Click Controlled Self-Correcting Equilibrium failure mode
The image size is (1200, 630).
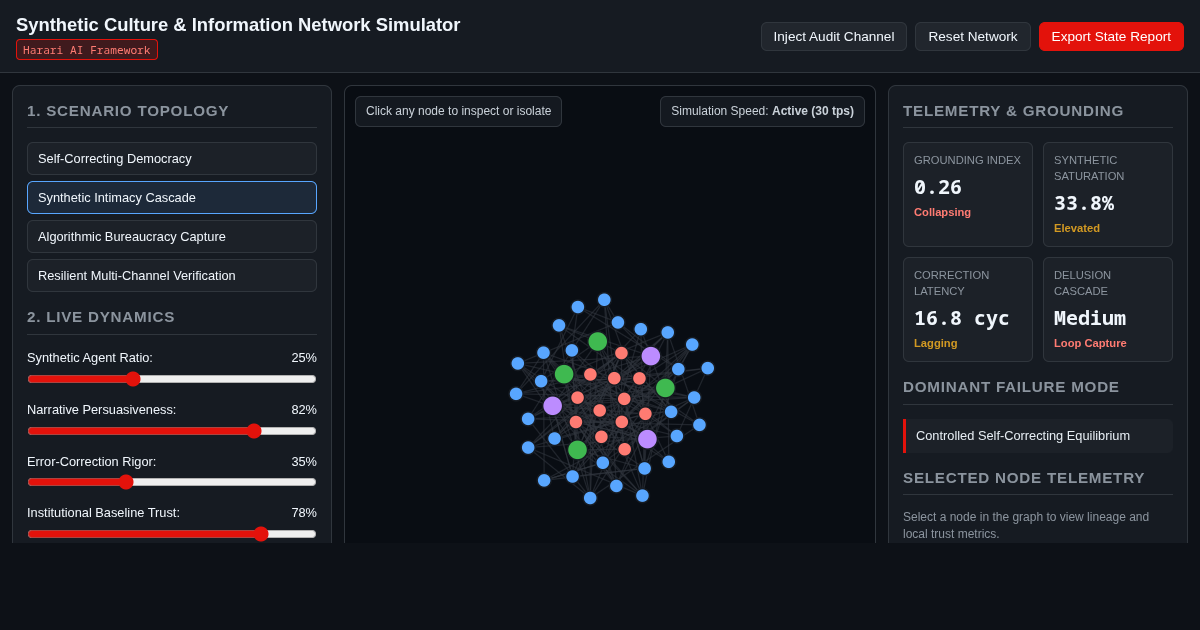click(1038, 436)
